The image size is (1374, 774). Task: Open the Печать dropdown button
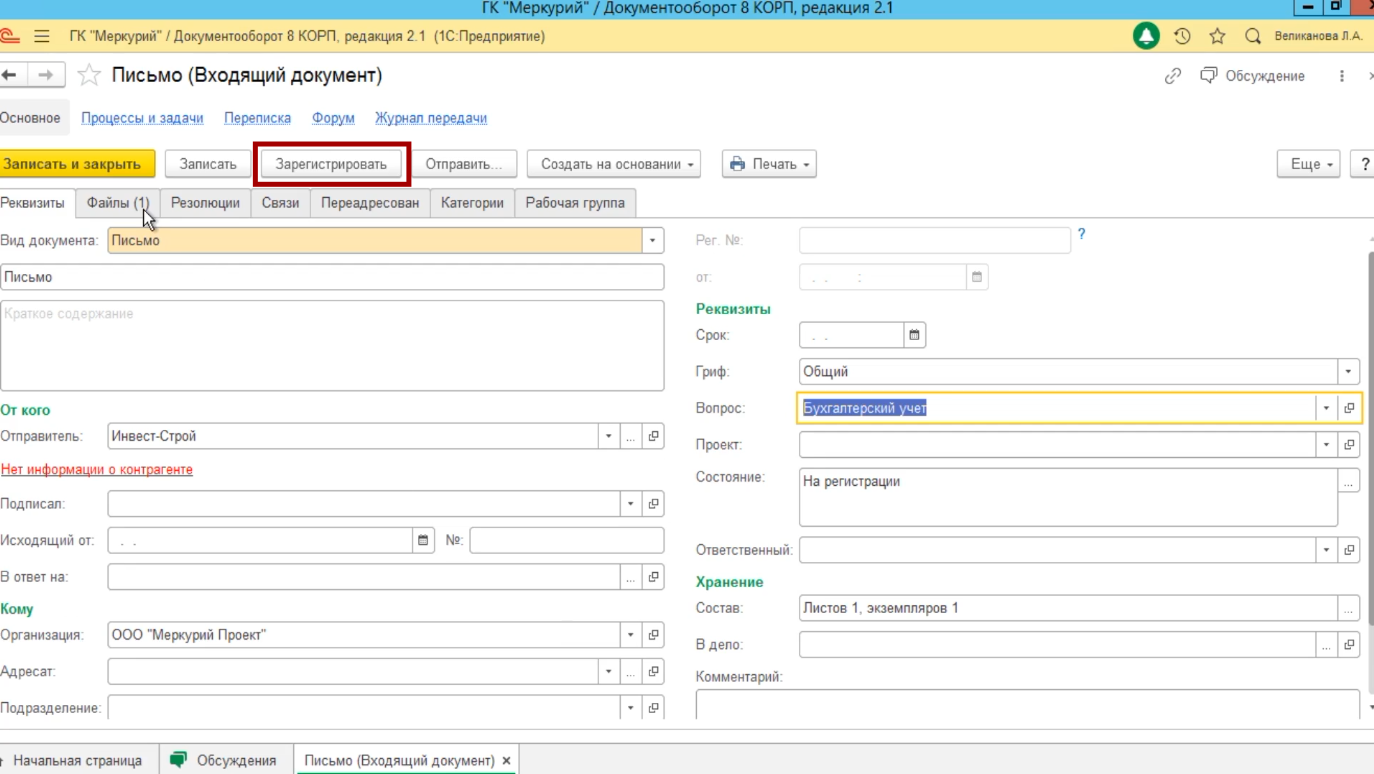click(769, 164)
